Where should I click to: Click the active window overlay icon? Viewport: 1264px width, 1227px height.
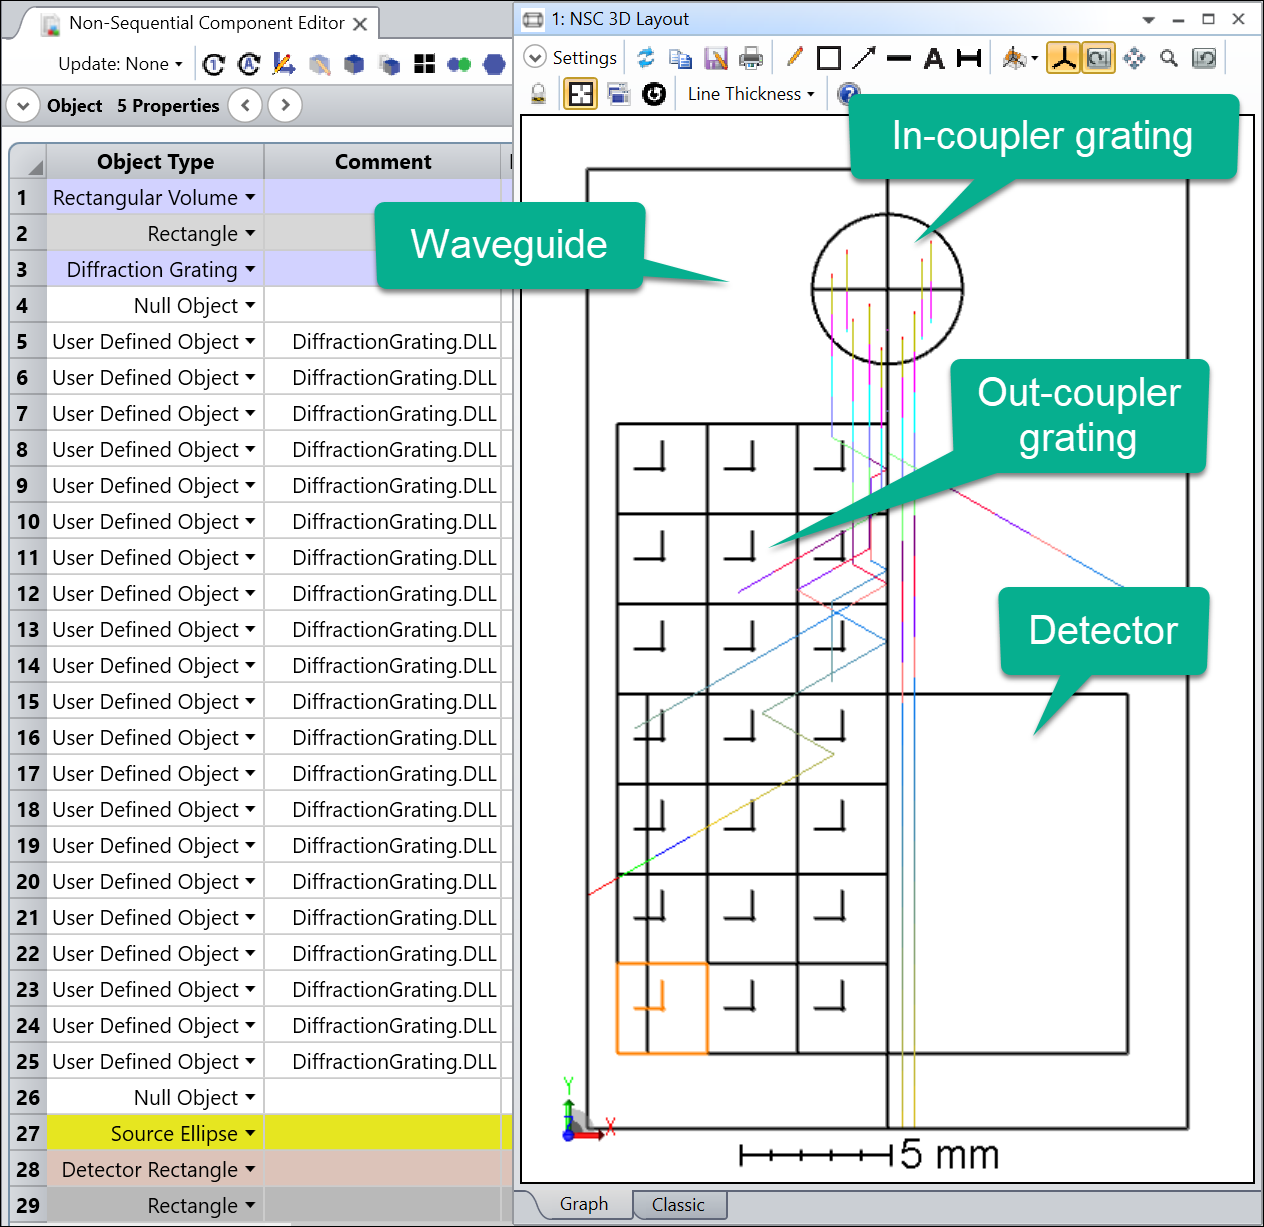coord(619,94)
